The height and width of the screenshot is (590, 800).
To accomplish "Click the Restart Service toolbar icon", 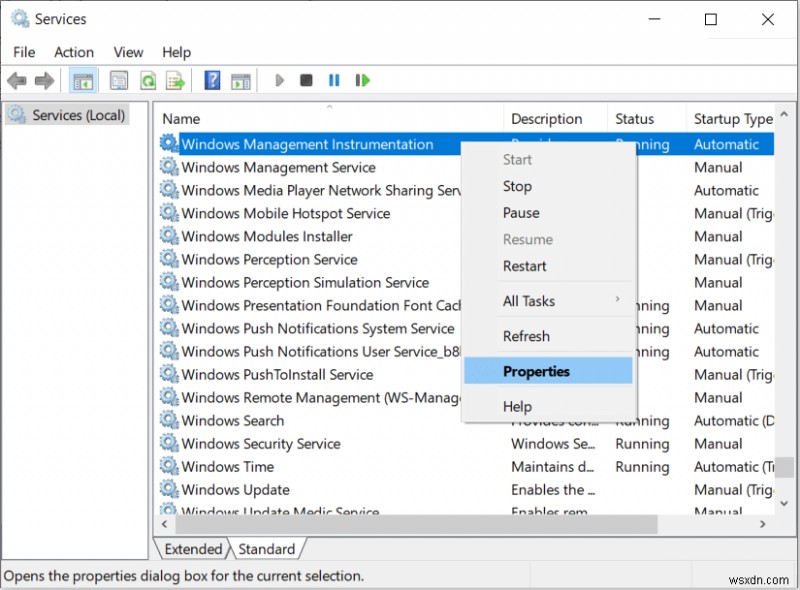I will tap(362, 80).
